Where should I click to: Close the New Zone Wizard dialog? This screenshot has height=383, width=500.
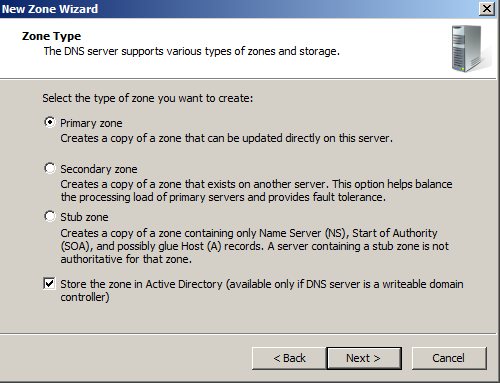tap(486, 9)
